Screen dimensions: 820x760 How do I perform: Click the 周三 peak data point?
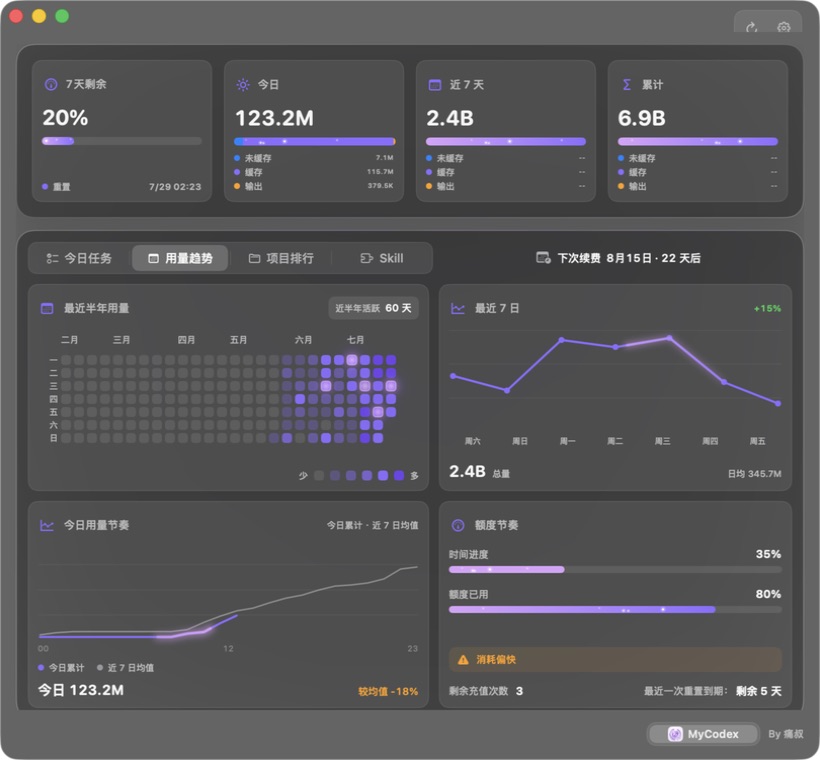[x=669, y=338]
